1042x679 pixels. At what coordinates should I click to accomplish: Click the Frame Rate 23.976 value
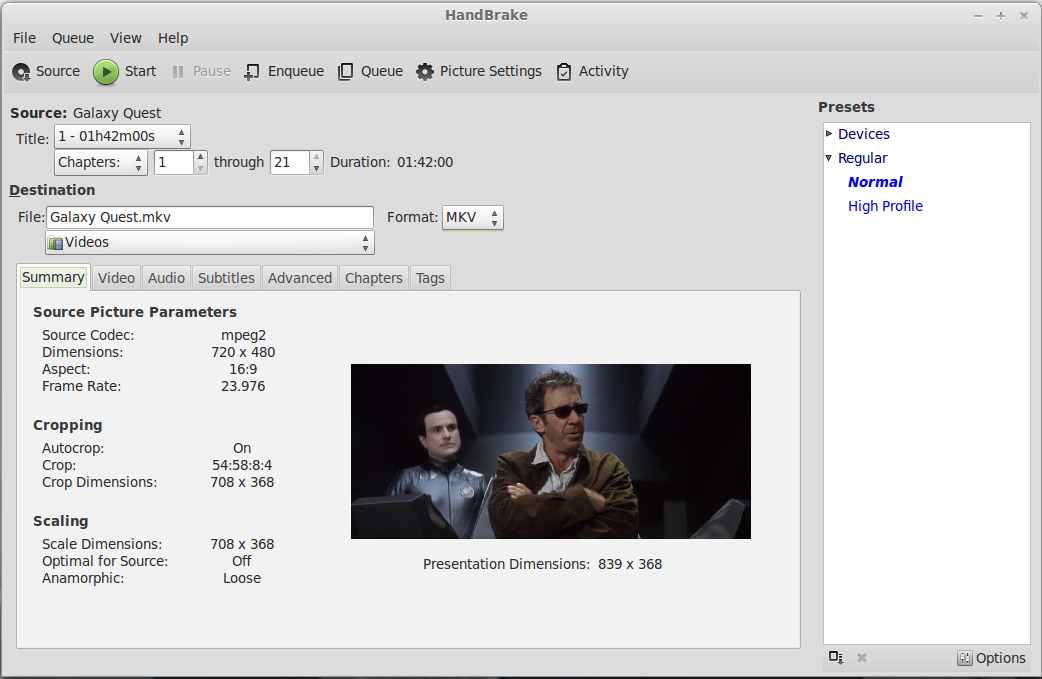coord(243,386)
